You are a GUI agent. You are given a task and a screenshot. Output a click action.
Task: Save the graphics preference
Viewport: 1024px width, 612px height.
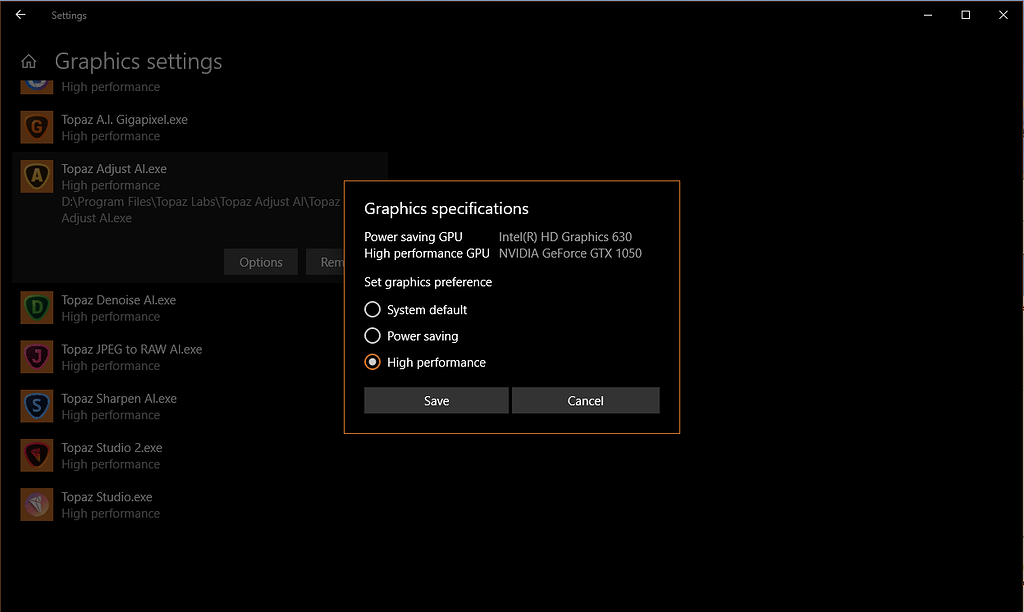tap(436, 400)
